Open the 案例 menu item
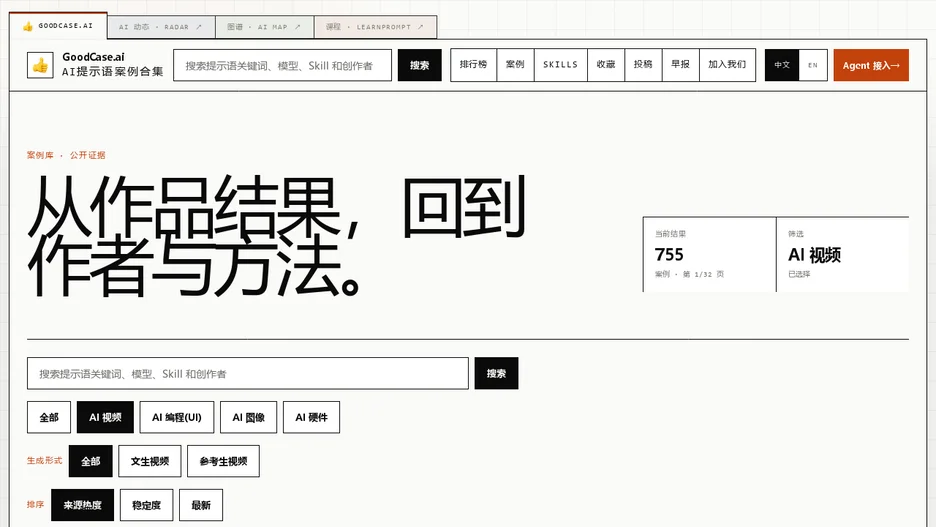Image resolution: width=936 pixels, height=527 pixels. pos(515,64)
